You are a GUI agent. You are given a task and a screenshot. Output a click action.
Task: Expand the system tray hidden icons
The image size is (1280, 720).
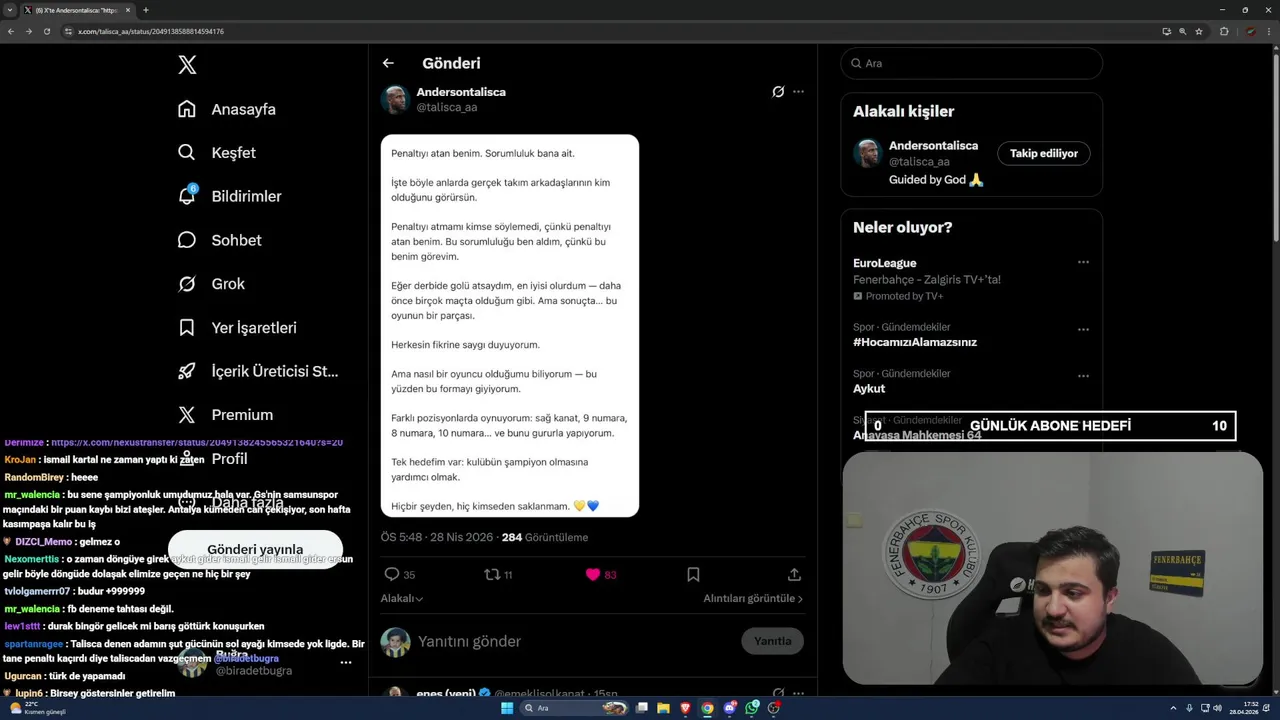1174,708
